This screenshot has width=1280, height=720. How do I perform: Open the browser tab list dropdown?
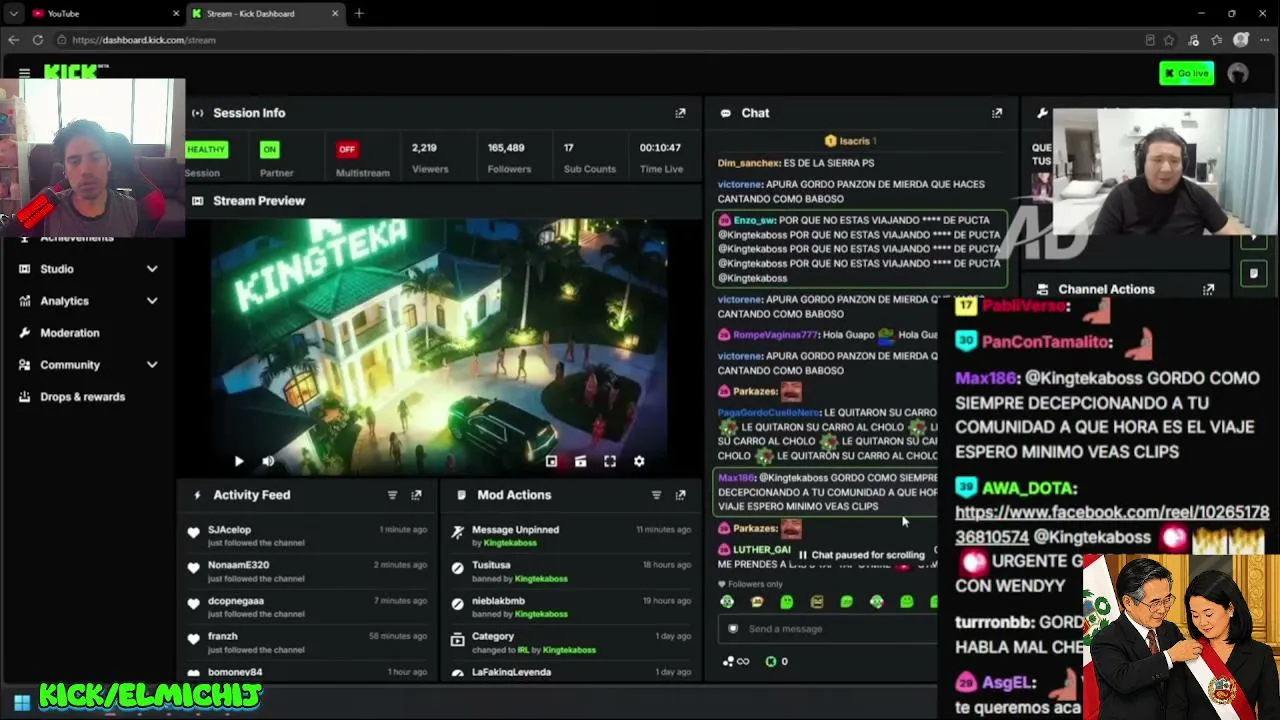[13, 13]
